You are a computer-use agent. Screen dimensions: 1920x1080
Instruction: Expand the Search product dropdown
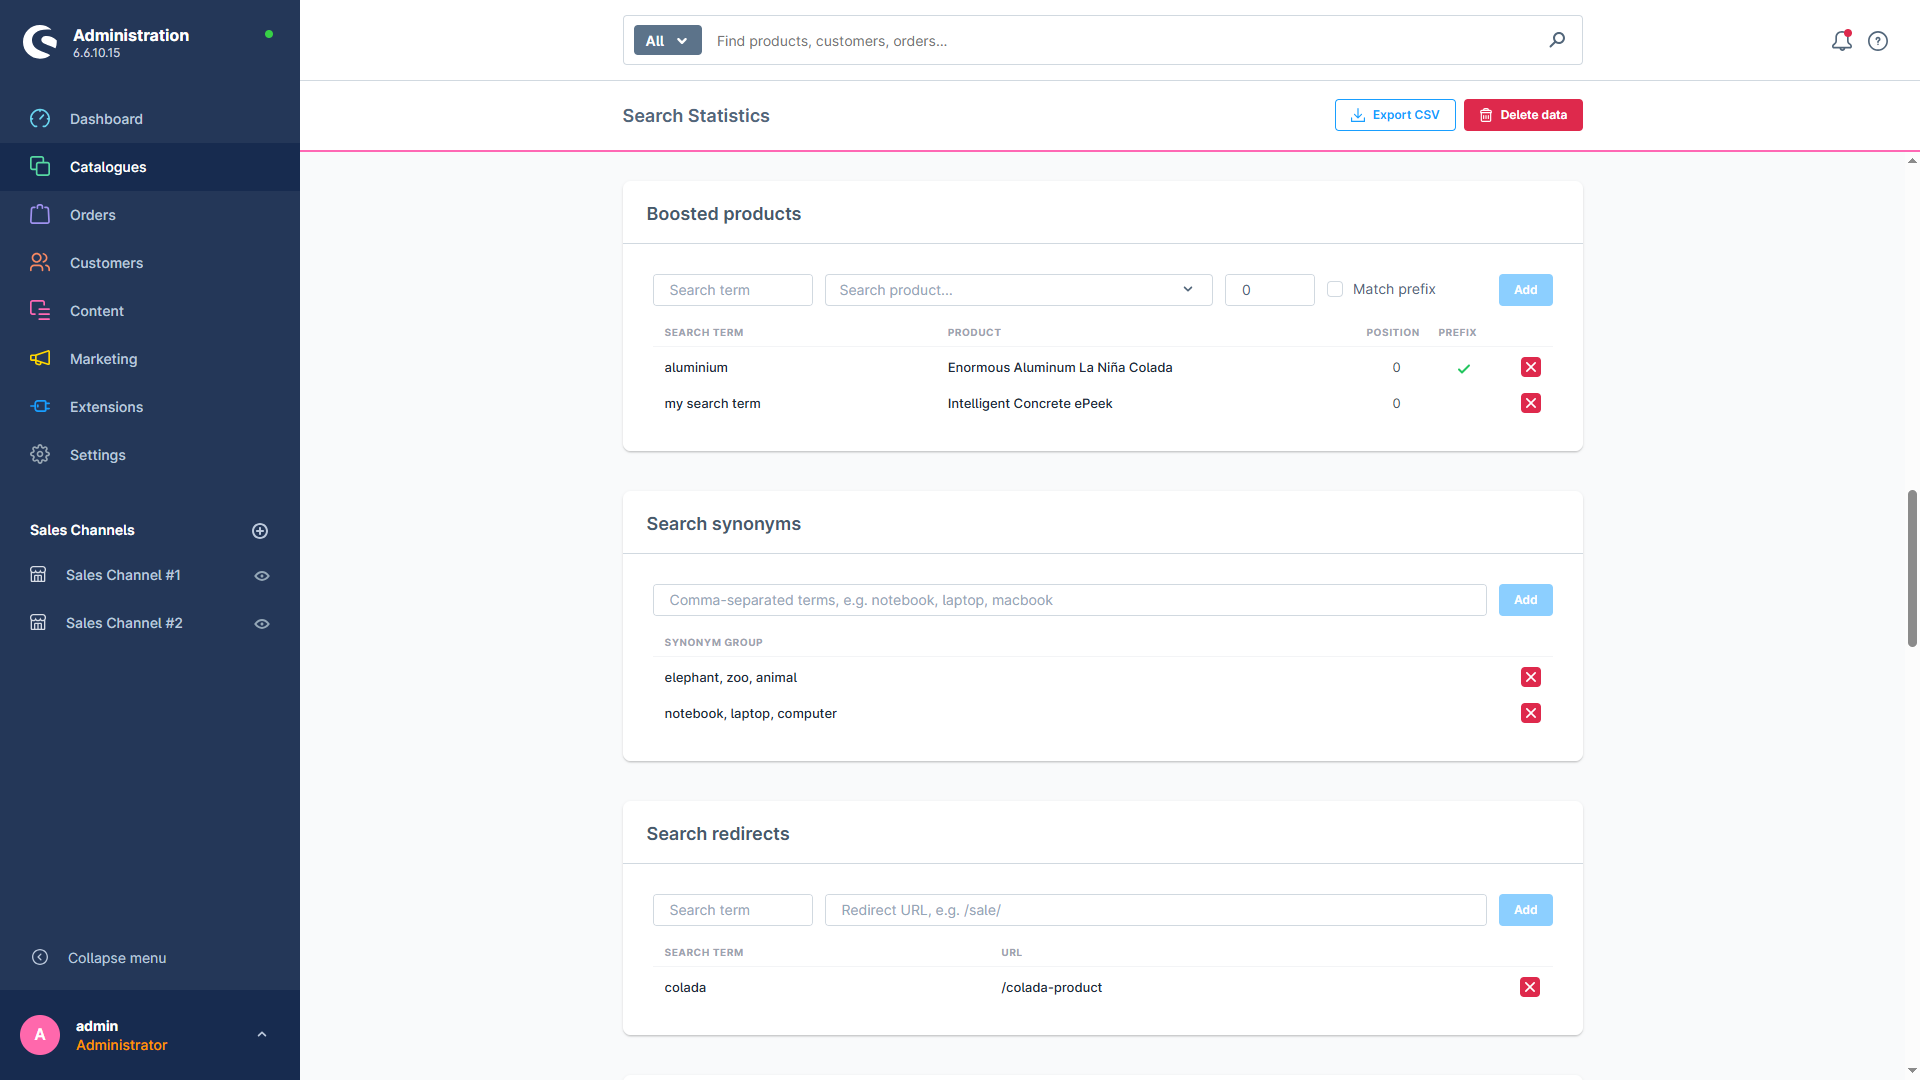[1018, 290]
